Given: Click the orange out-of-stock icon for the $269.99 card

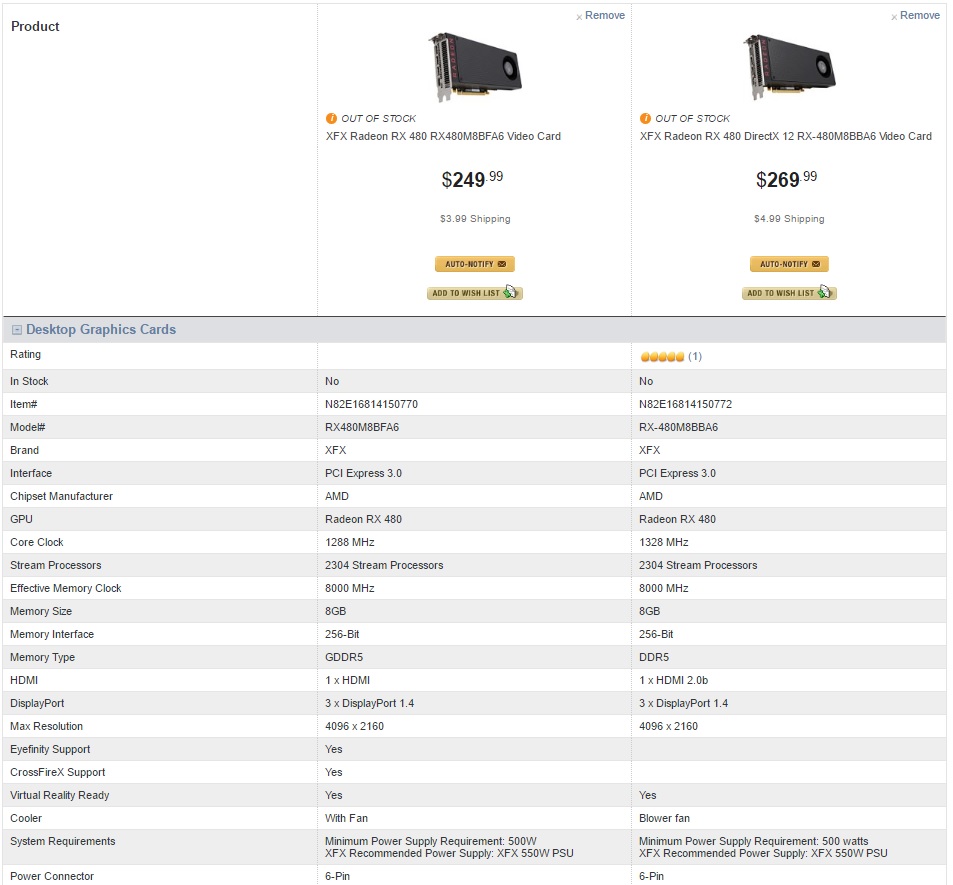Looking at the screenshot, I should [x=645, y=118].
